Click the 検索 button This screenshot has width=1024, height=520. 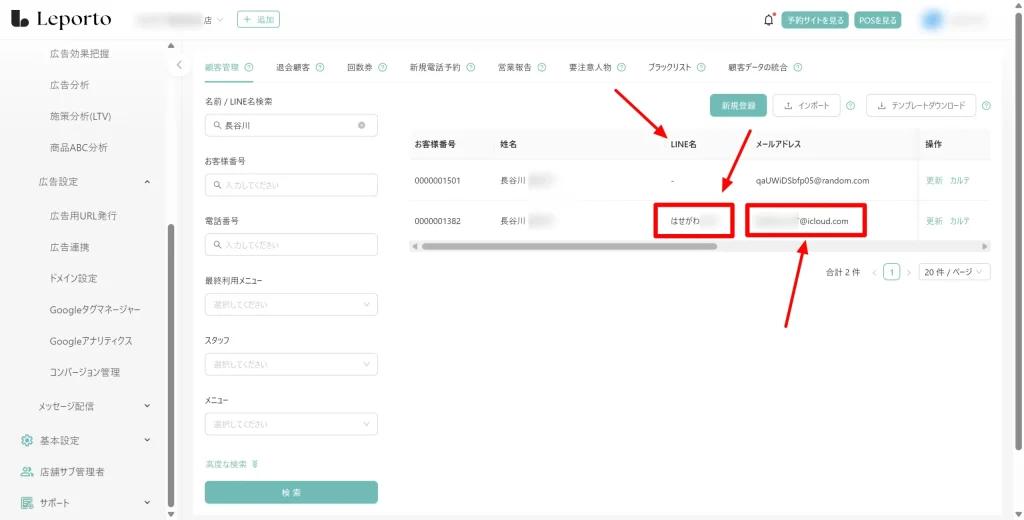click(291, 492)
